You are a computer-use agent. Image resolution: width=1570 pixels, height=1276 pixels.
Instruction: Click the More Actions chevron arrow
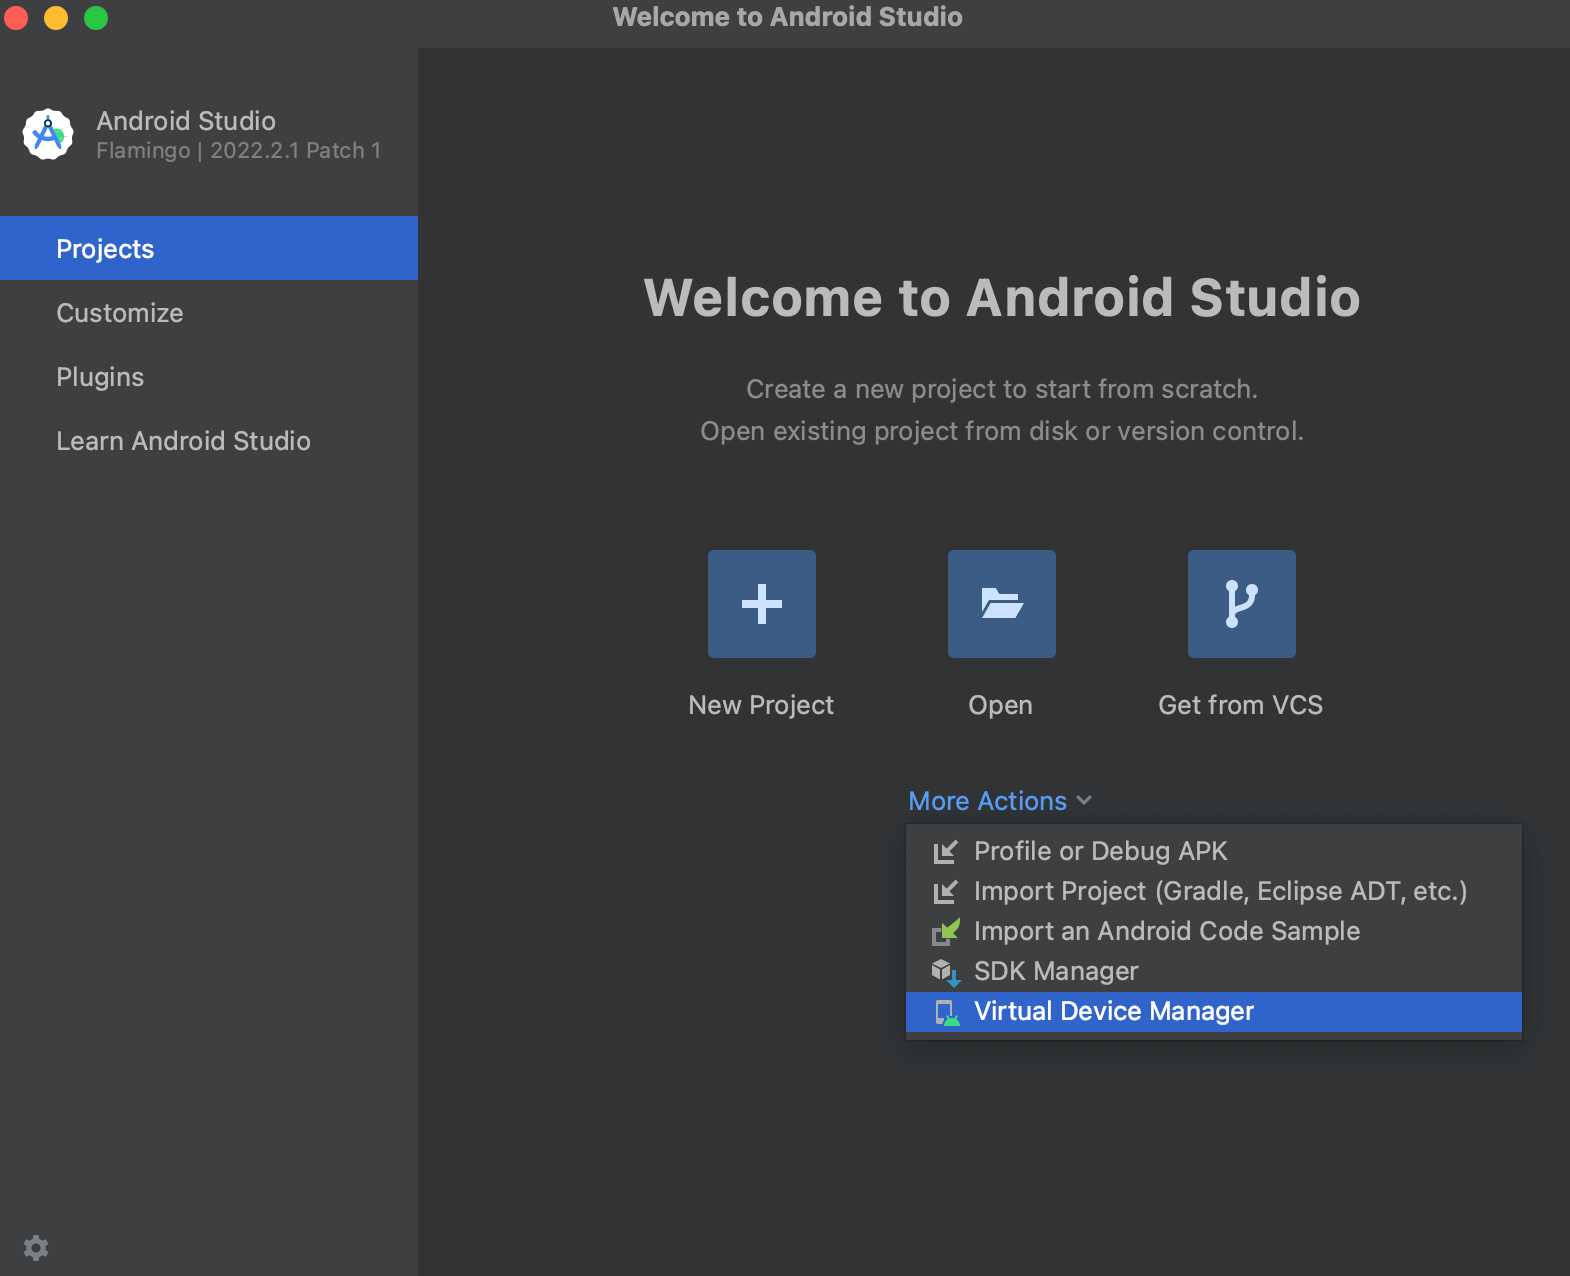click(x=1084, y=801)
